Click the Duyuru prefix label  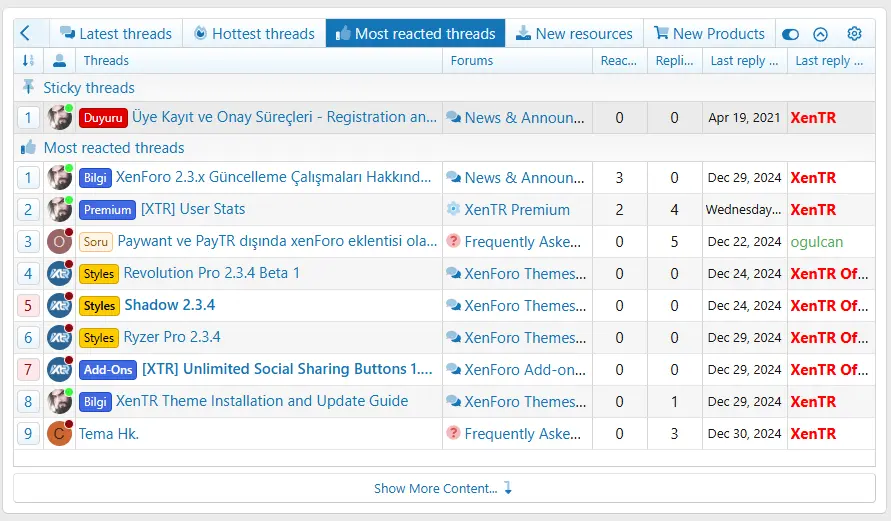[103, 118]
